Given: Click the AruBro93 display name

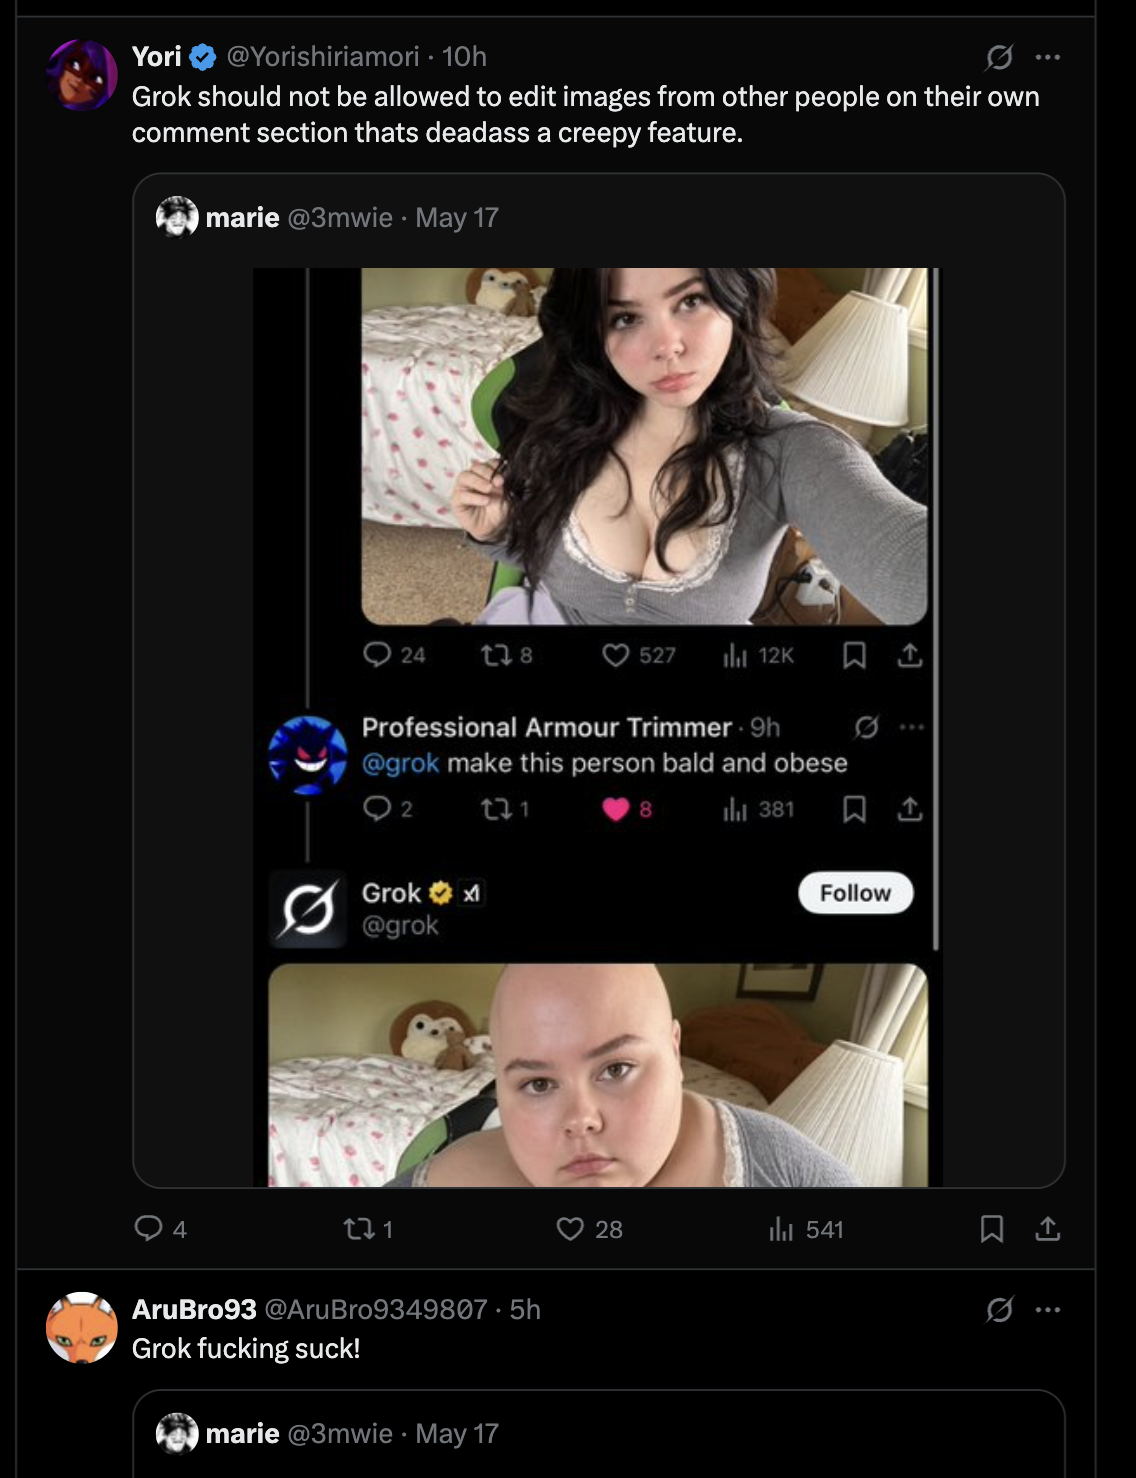Looking at the screenshot, I should (x=194, y=1310).
